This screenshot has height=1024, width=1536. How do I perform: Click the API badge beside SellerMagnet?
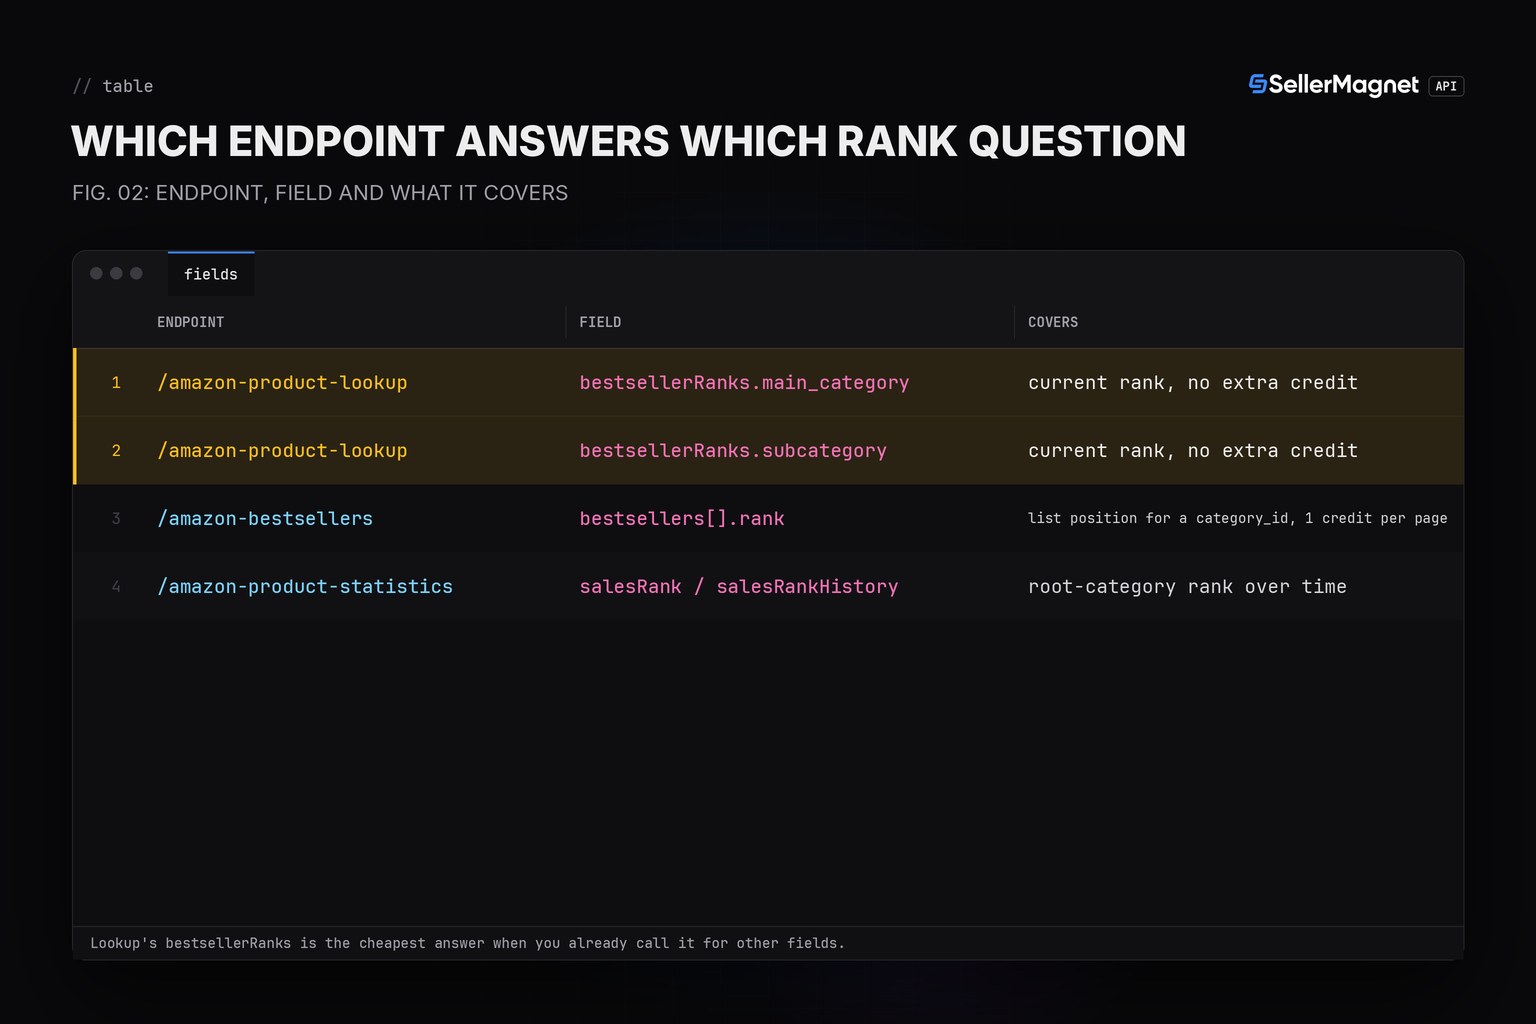tap(1446, 86)
